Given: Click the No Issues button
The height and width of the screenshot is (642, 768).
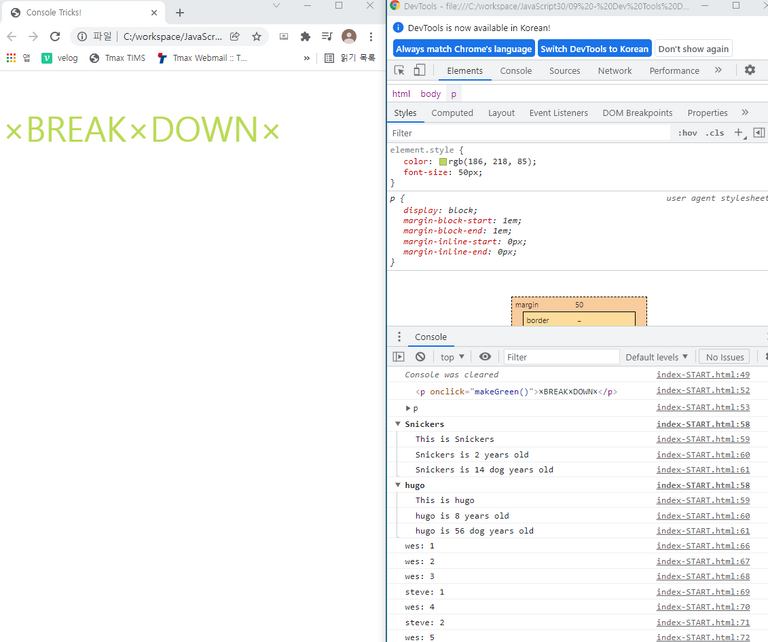Looking at the screenshot, I should (x=724, y=357).
